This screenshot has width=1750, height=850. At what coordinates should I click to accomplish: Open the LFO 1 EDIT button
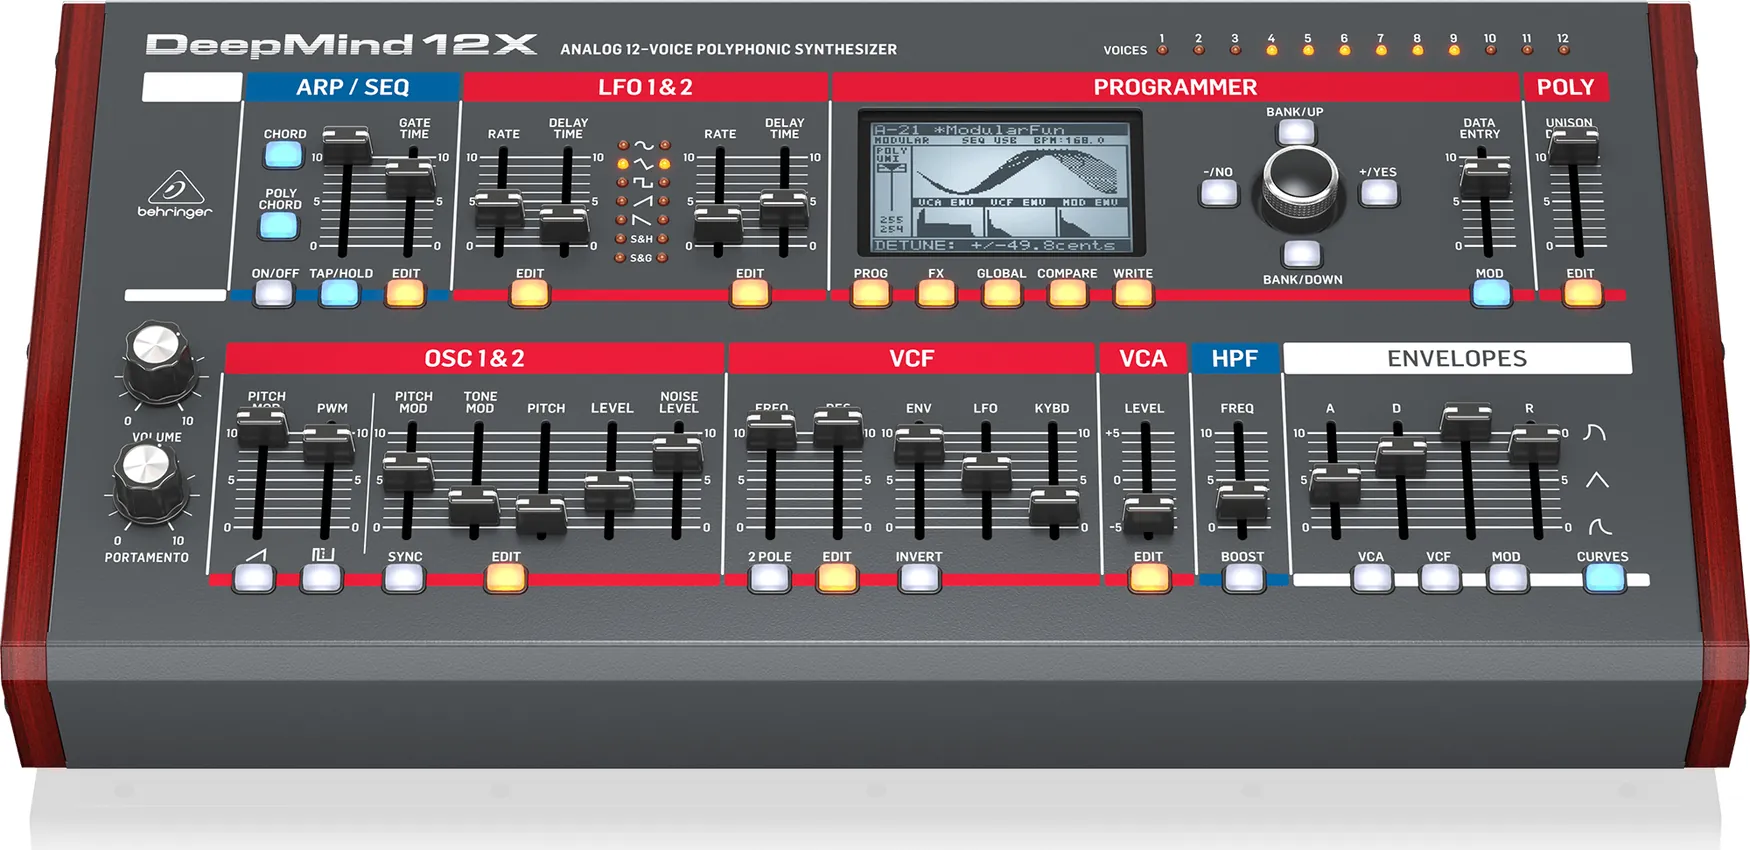pyautogui.click(x=529, y=293)
